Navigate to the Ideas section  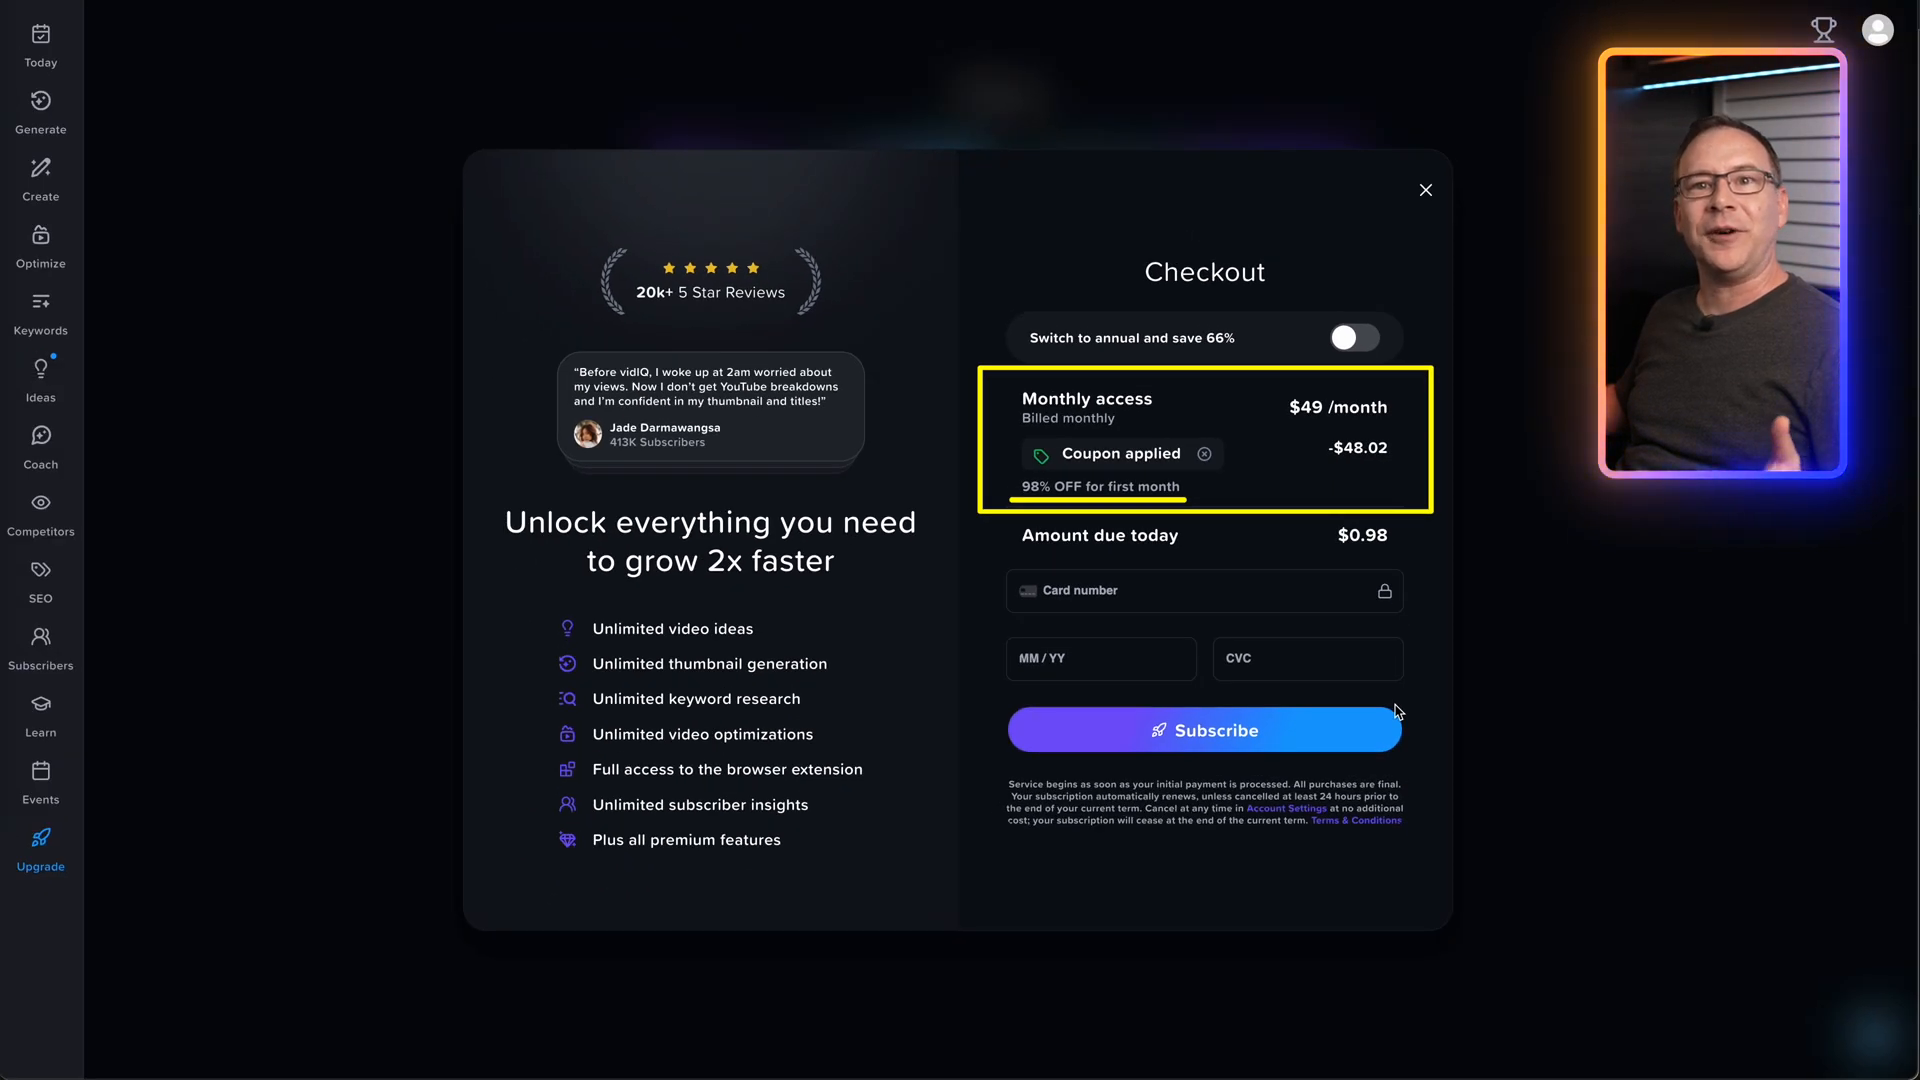pyautogui.click(x=40, y=380)
